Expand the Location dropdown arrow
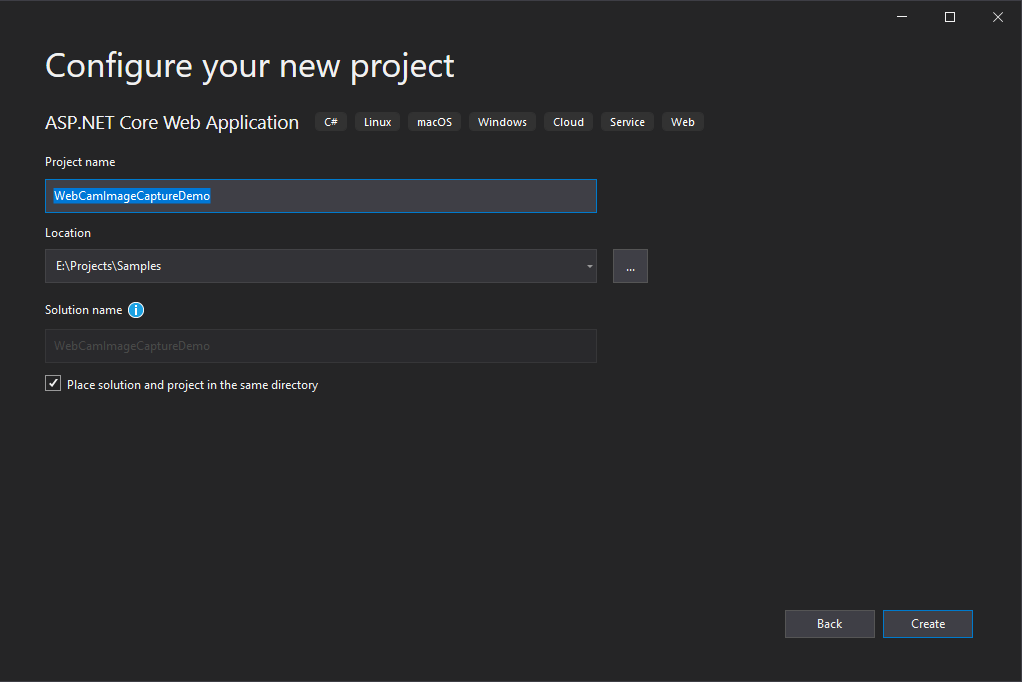The width and height of the screenshot is (1022, 682). (x=589, y=266)
